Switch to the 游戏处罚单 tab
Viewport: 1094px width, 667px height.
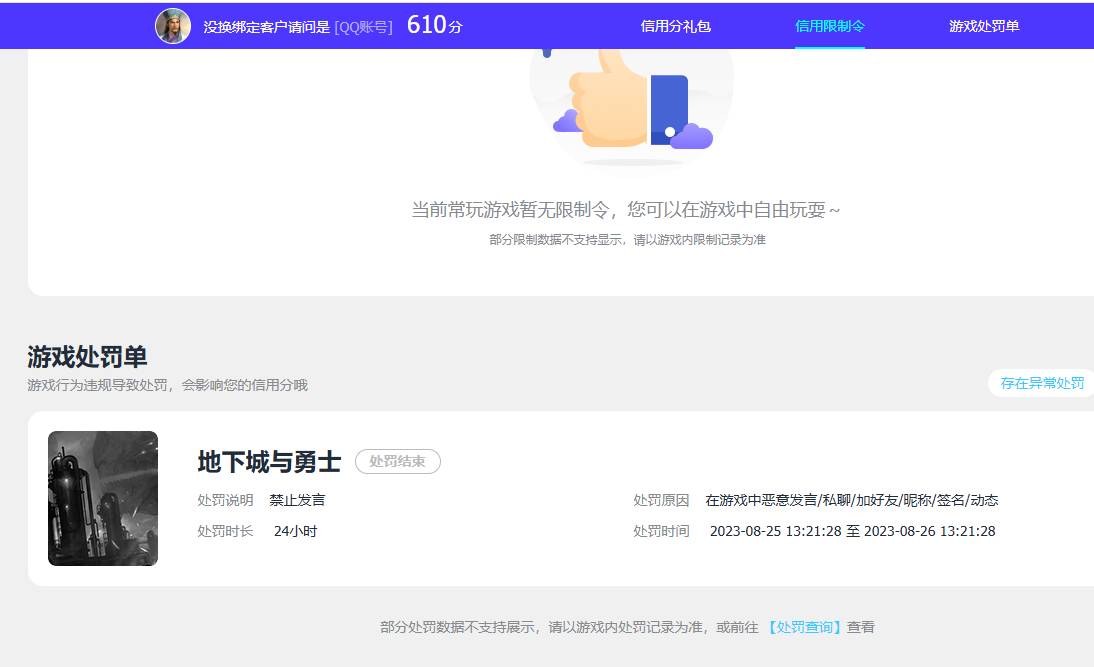[982, 25]
